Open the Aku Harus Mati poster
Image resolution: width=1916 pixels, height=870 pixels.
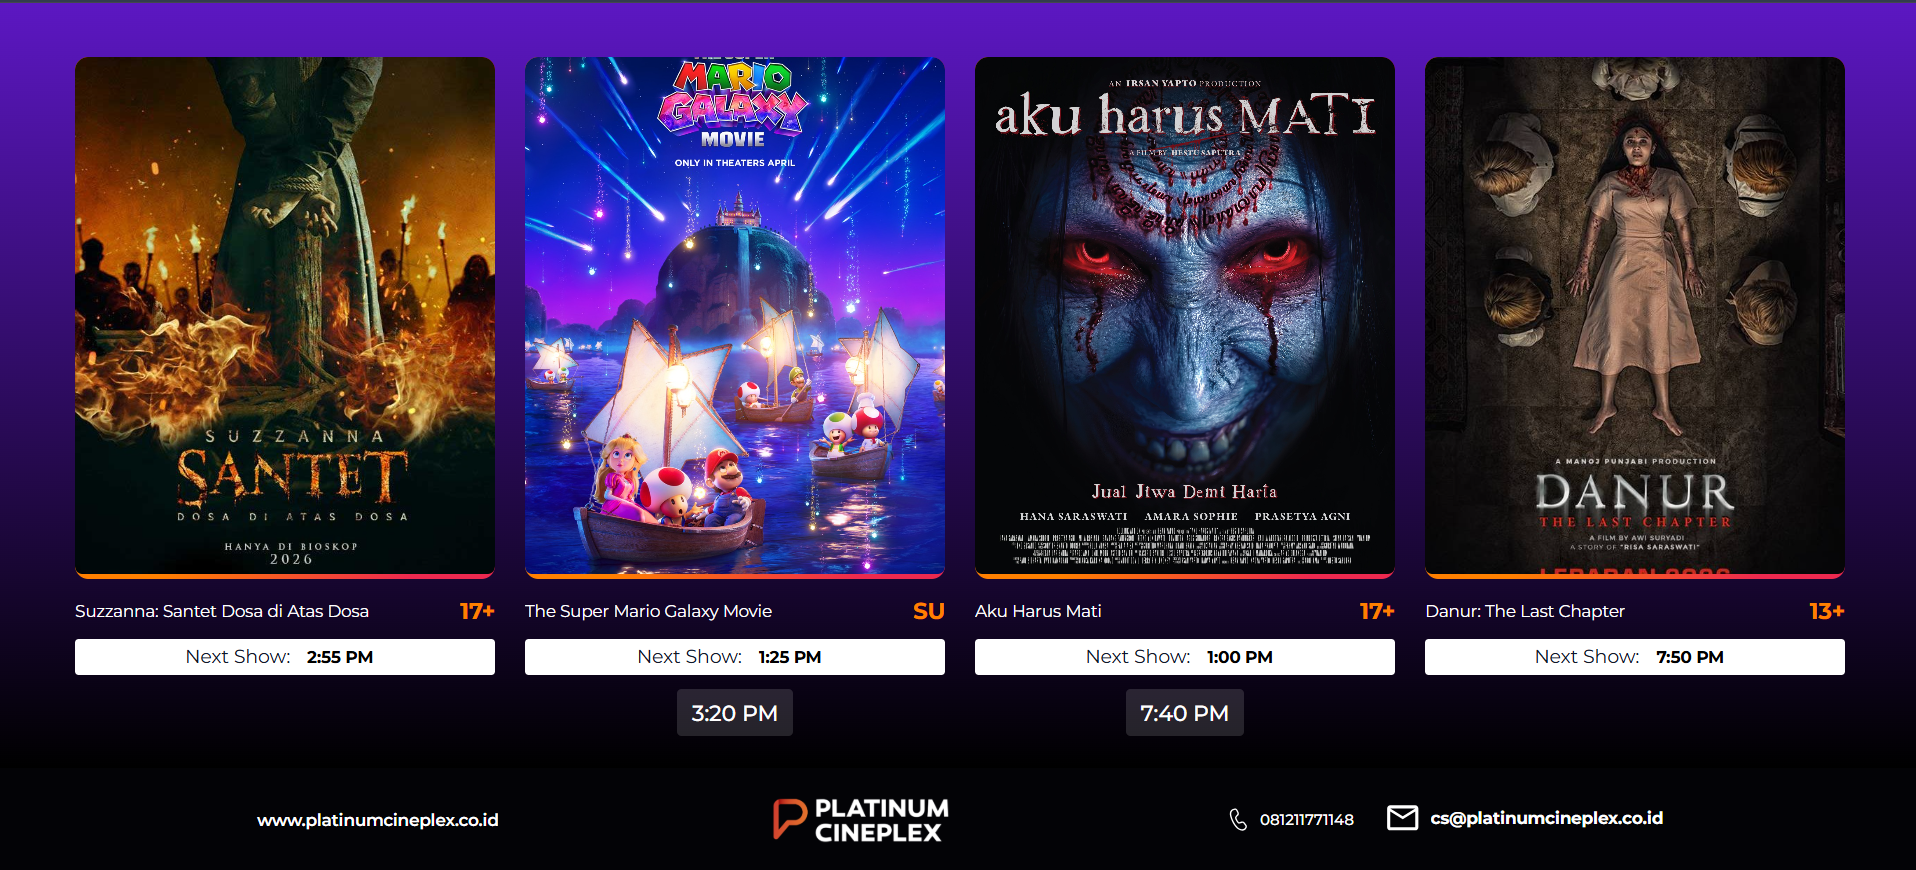point(1185,317)
